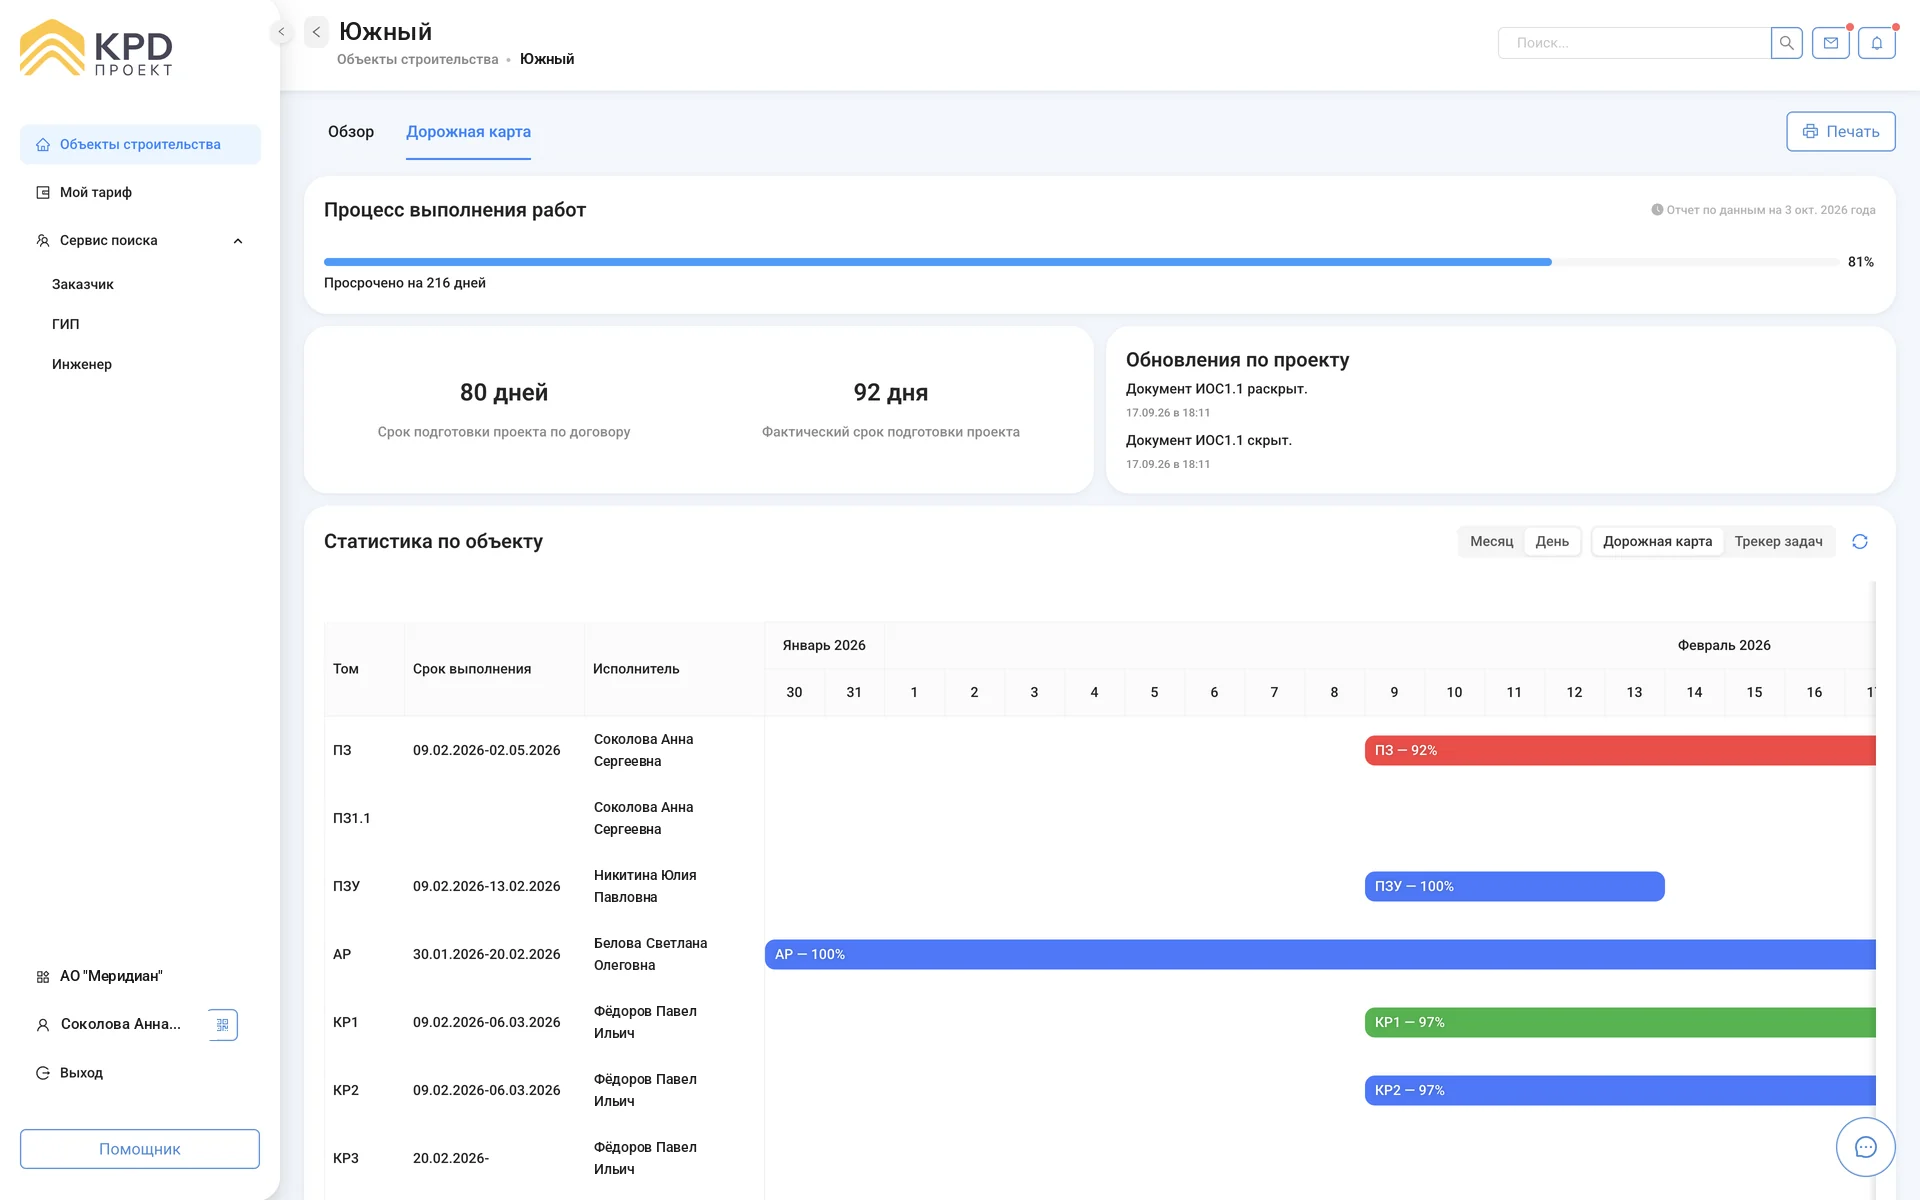The height and width of the screenshot is (1200, 1920).
Task: Click the green КР1 — 97% Gantt bar
Action: [1620, 1022]
